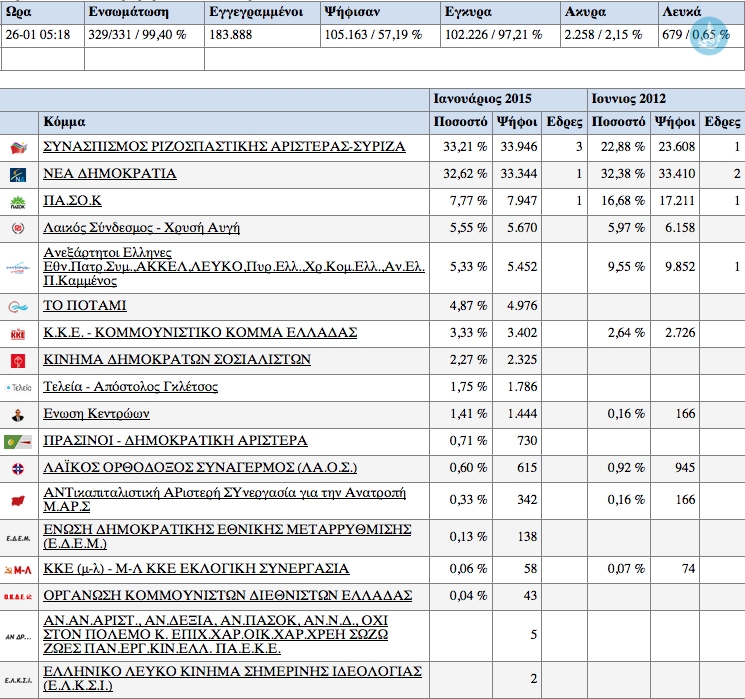Click the AN.ΔP... party logo
The image size is (745, 699).
18,636
